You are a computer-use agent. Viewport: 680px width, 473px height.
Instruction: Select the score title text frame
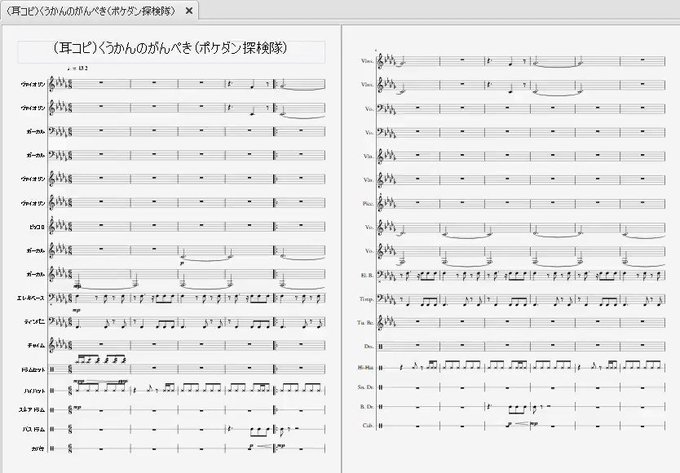point(171,52)
